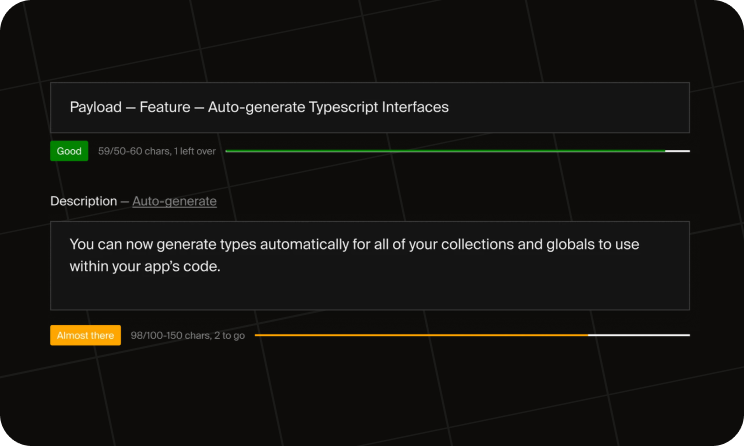Click the Description label
The width and height of the screenshot is (744, 446).
click(x=84, y=201)
